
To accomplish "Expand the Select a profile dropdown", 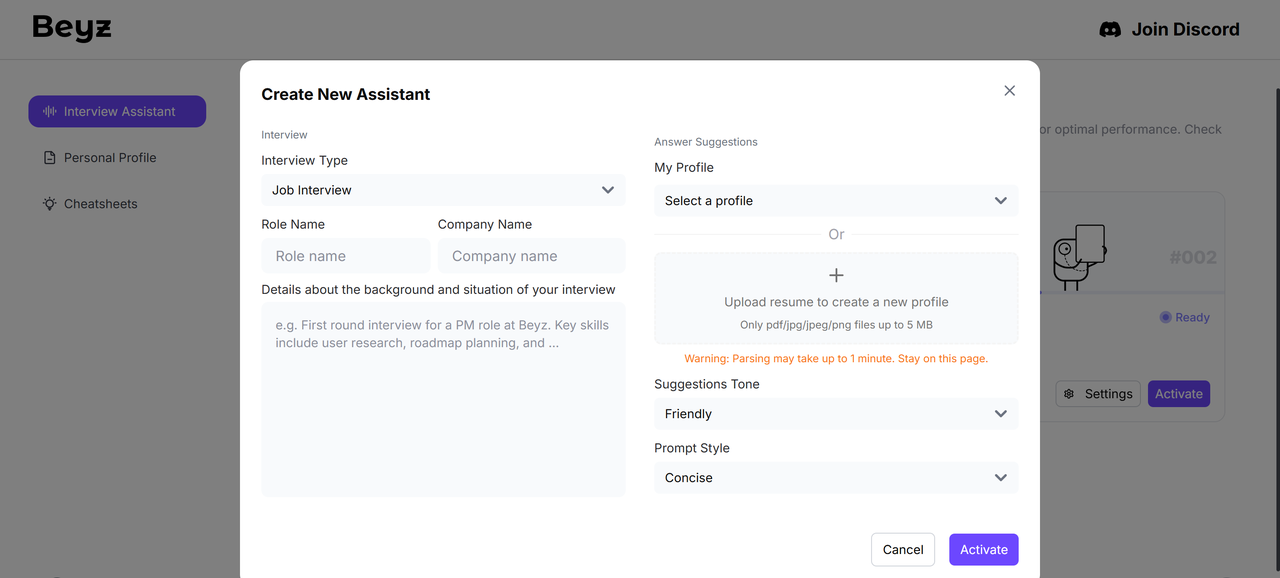I will [836, 201].
